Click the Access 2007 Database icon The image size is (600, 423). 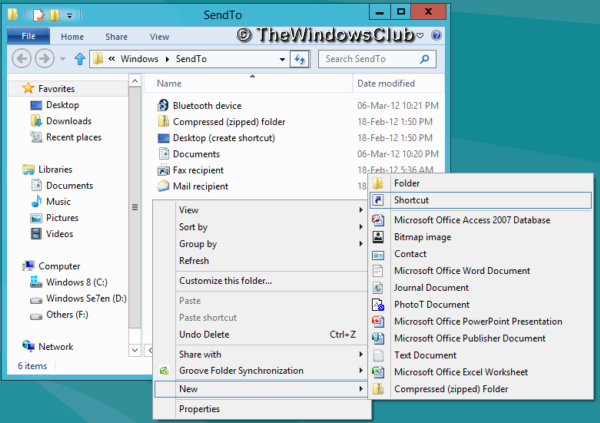point(378,220)
